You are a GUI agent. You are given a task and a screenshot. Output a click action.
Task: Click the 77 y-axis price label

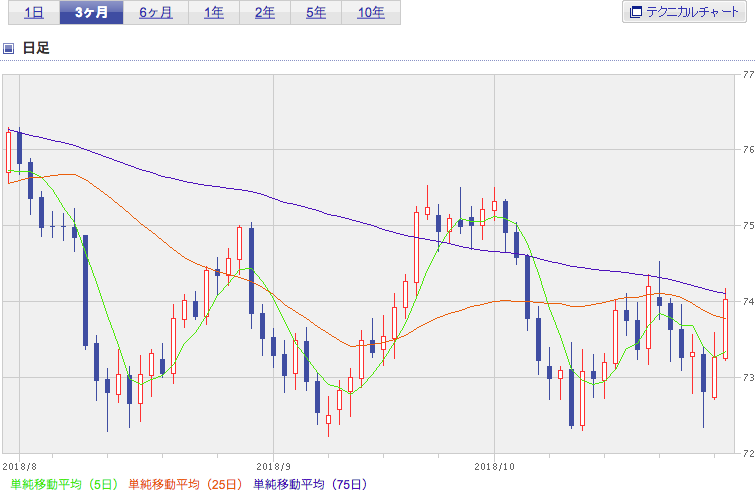[x=748, y=75]
